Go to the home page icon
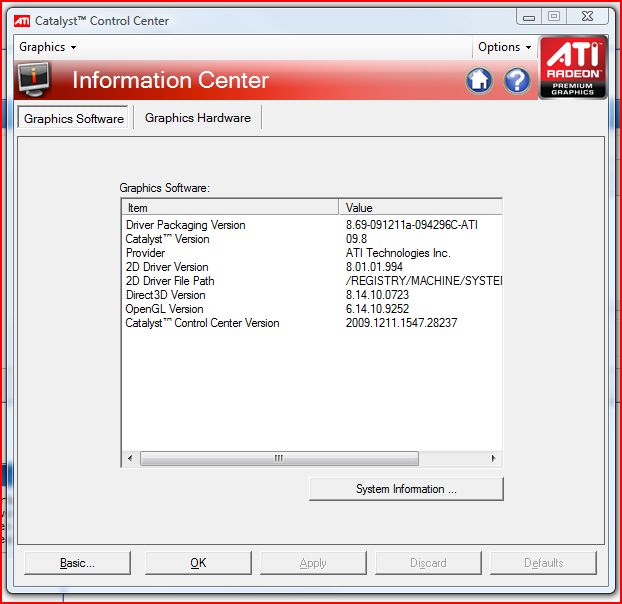The width and height of the screenshot is (622, 604). click(x=479, y=81)
